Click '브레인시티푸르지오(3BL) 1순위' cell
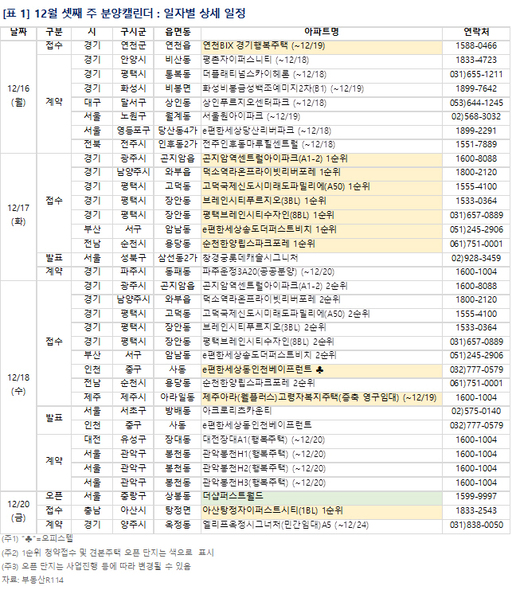 pyautogui.click(x=322, y=201)
